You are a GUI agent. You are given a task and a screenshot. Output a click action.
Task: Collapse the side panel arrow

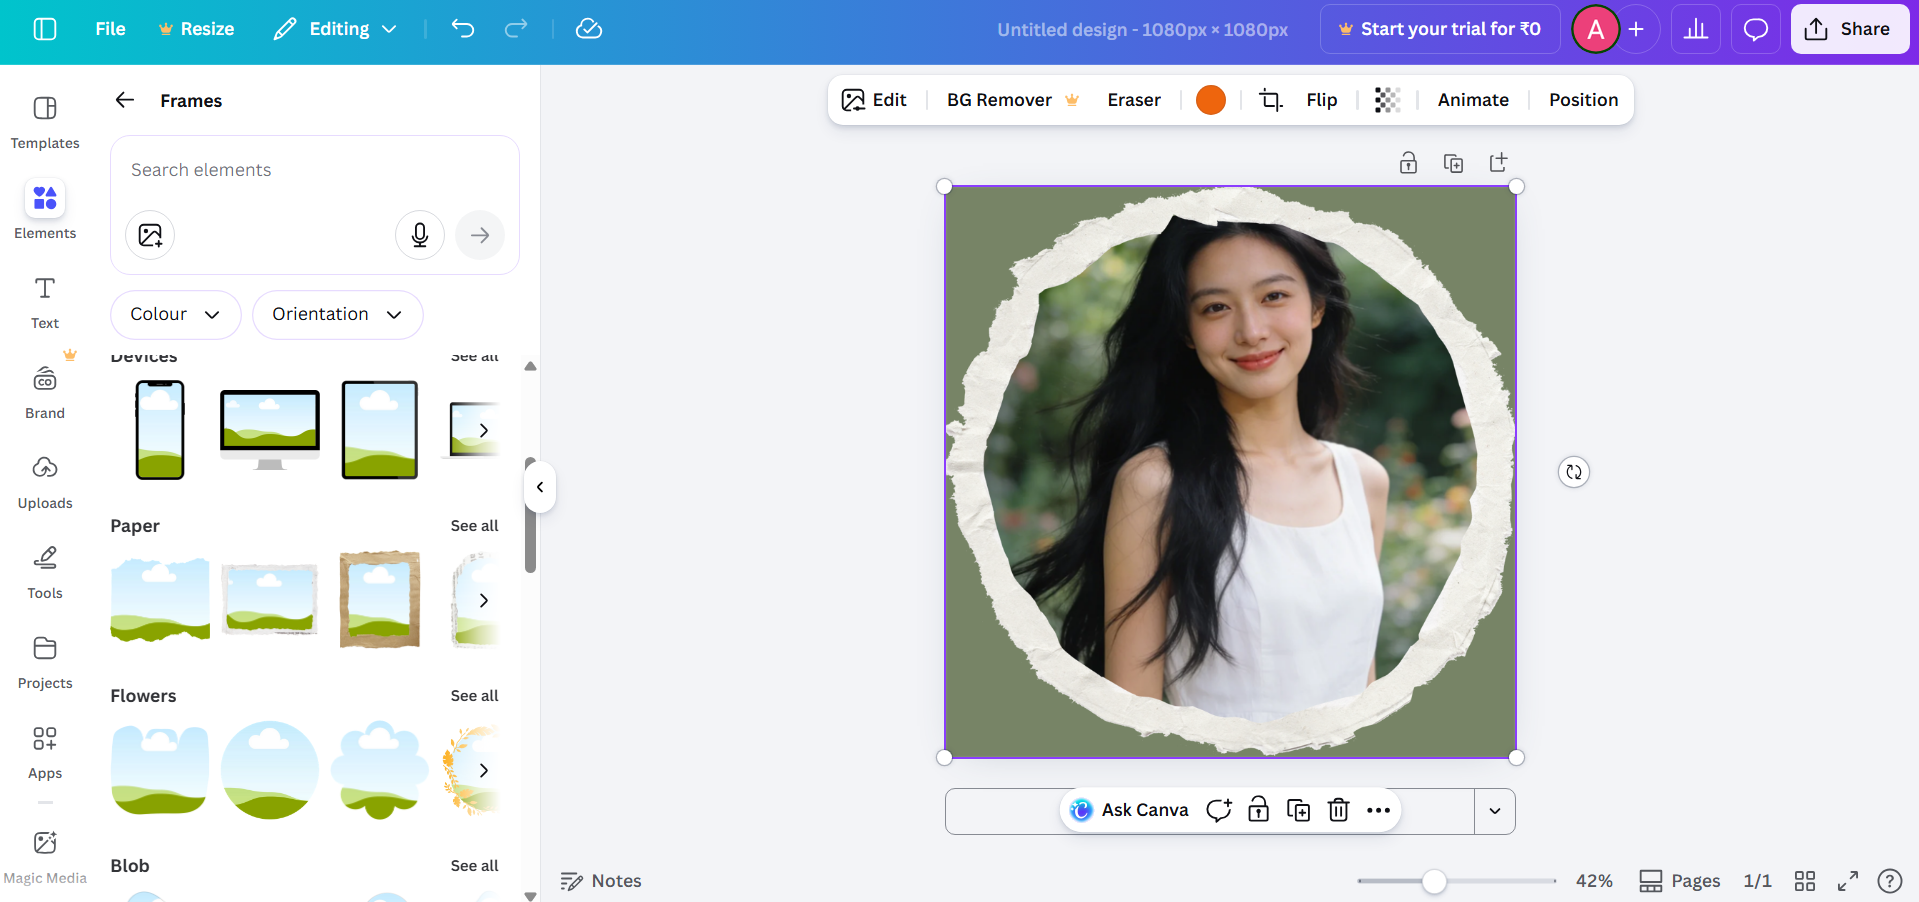pos(540,487)
